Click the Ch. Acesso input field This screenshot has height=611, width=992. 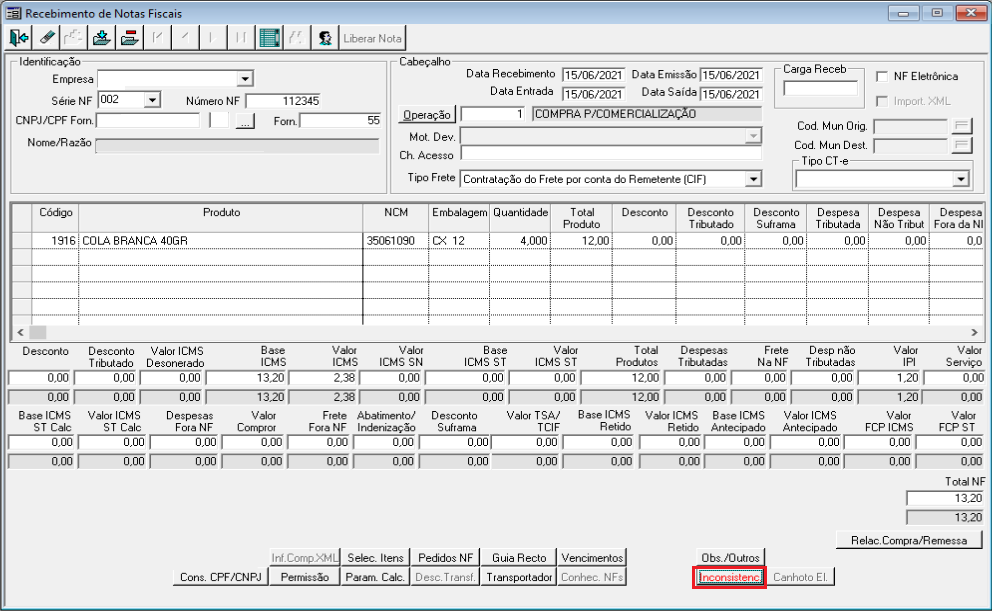click(x=611, y=154)
